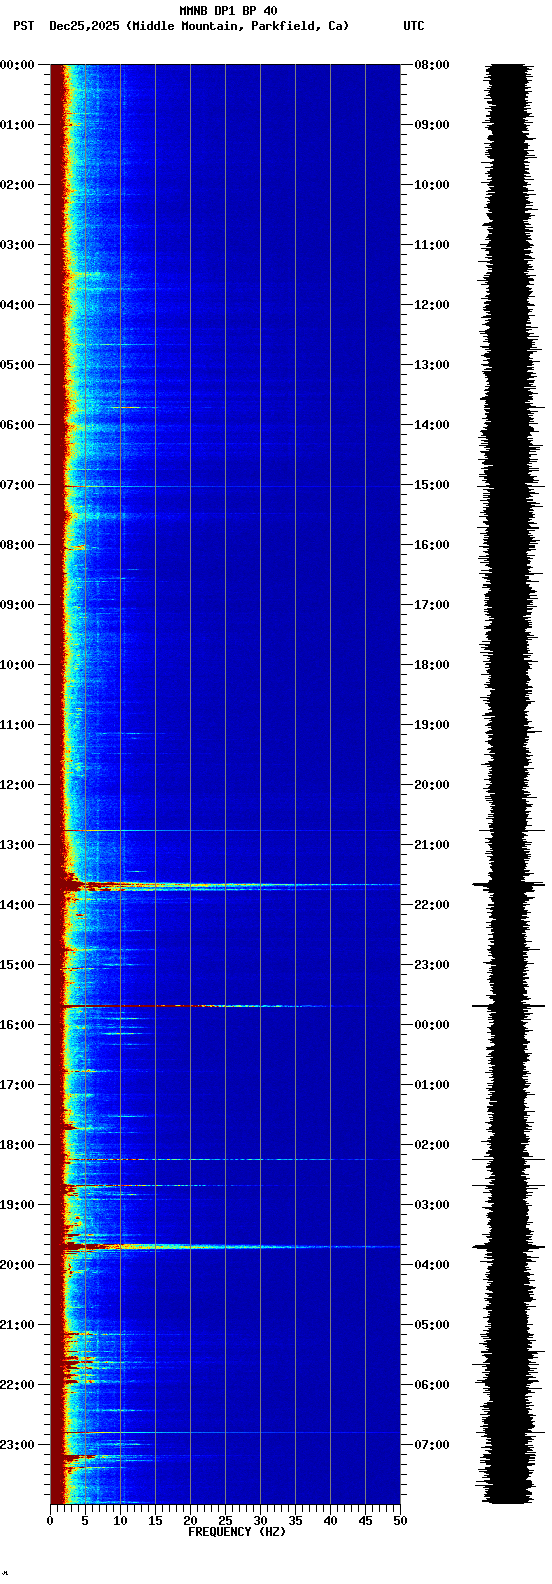Click the 23:00 PST time label
The image size is (552, 1584).
click(17, 1445)
